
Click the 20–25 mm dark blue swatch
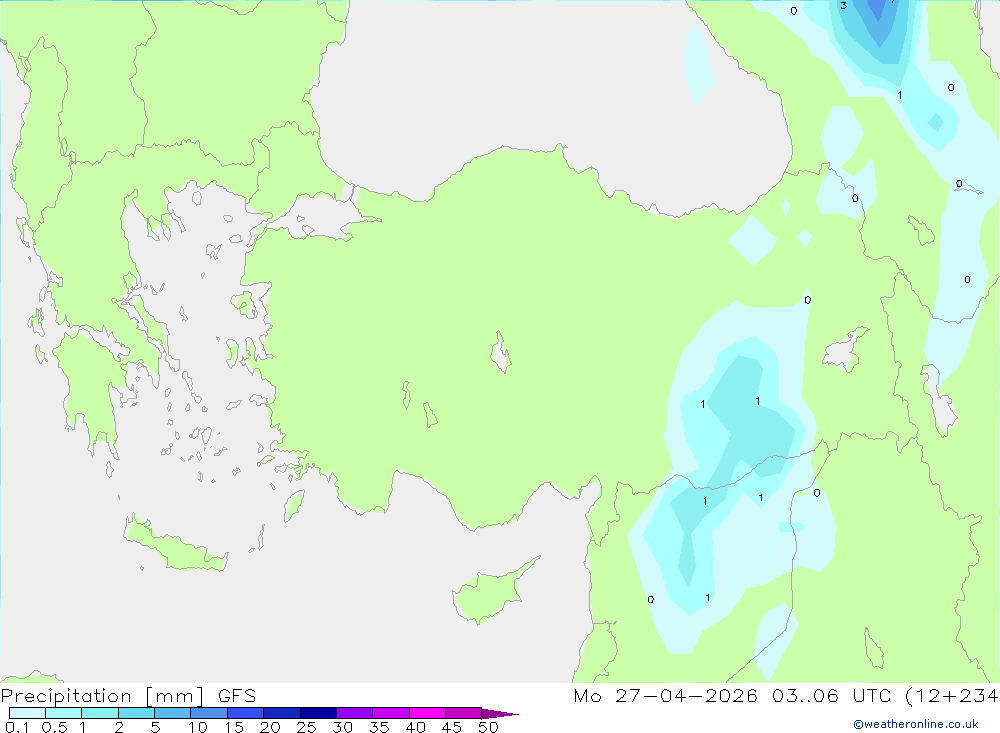point(282,713)
